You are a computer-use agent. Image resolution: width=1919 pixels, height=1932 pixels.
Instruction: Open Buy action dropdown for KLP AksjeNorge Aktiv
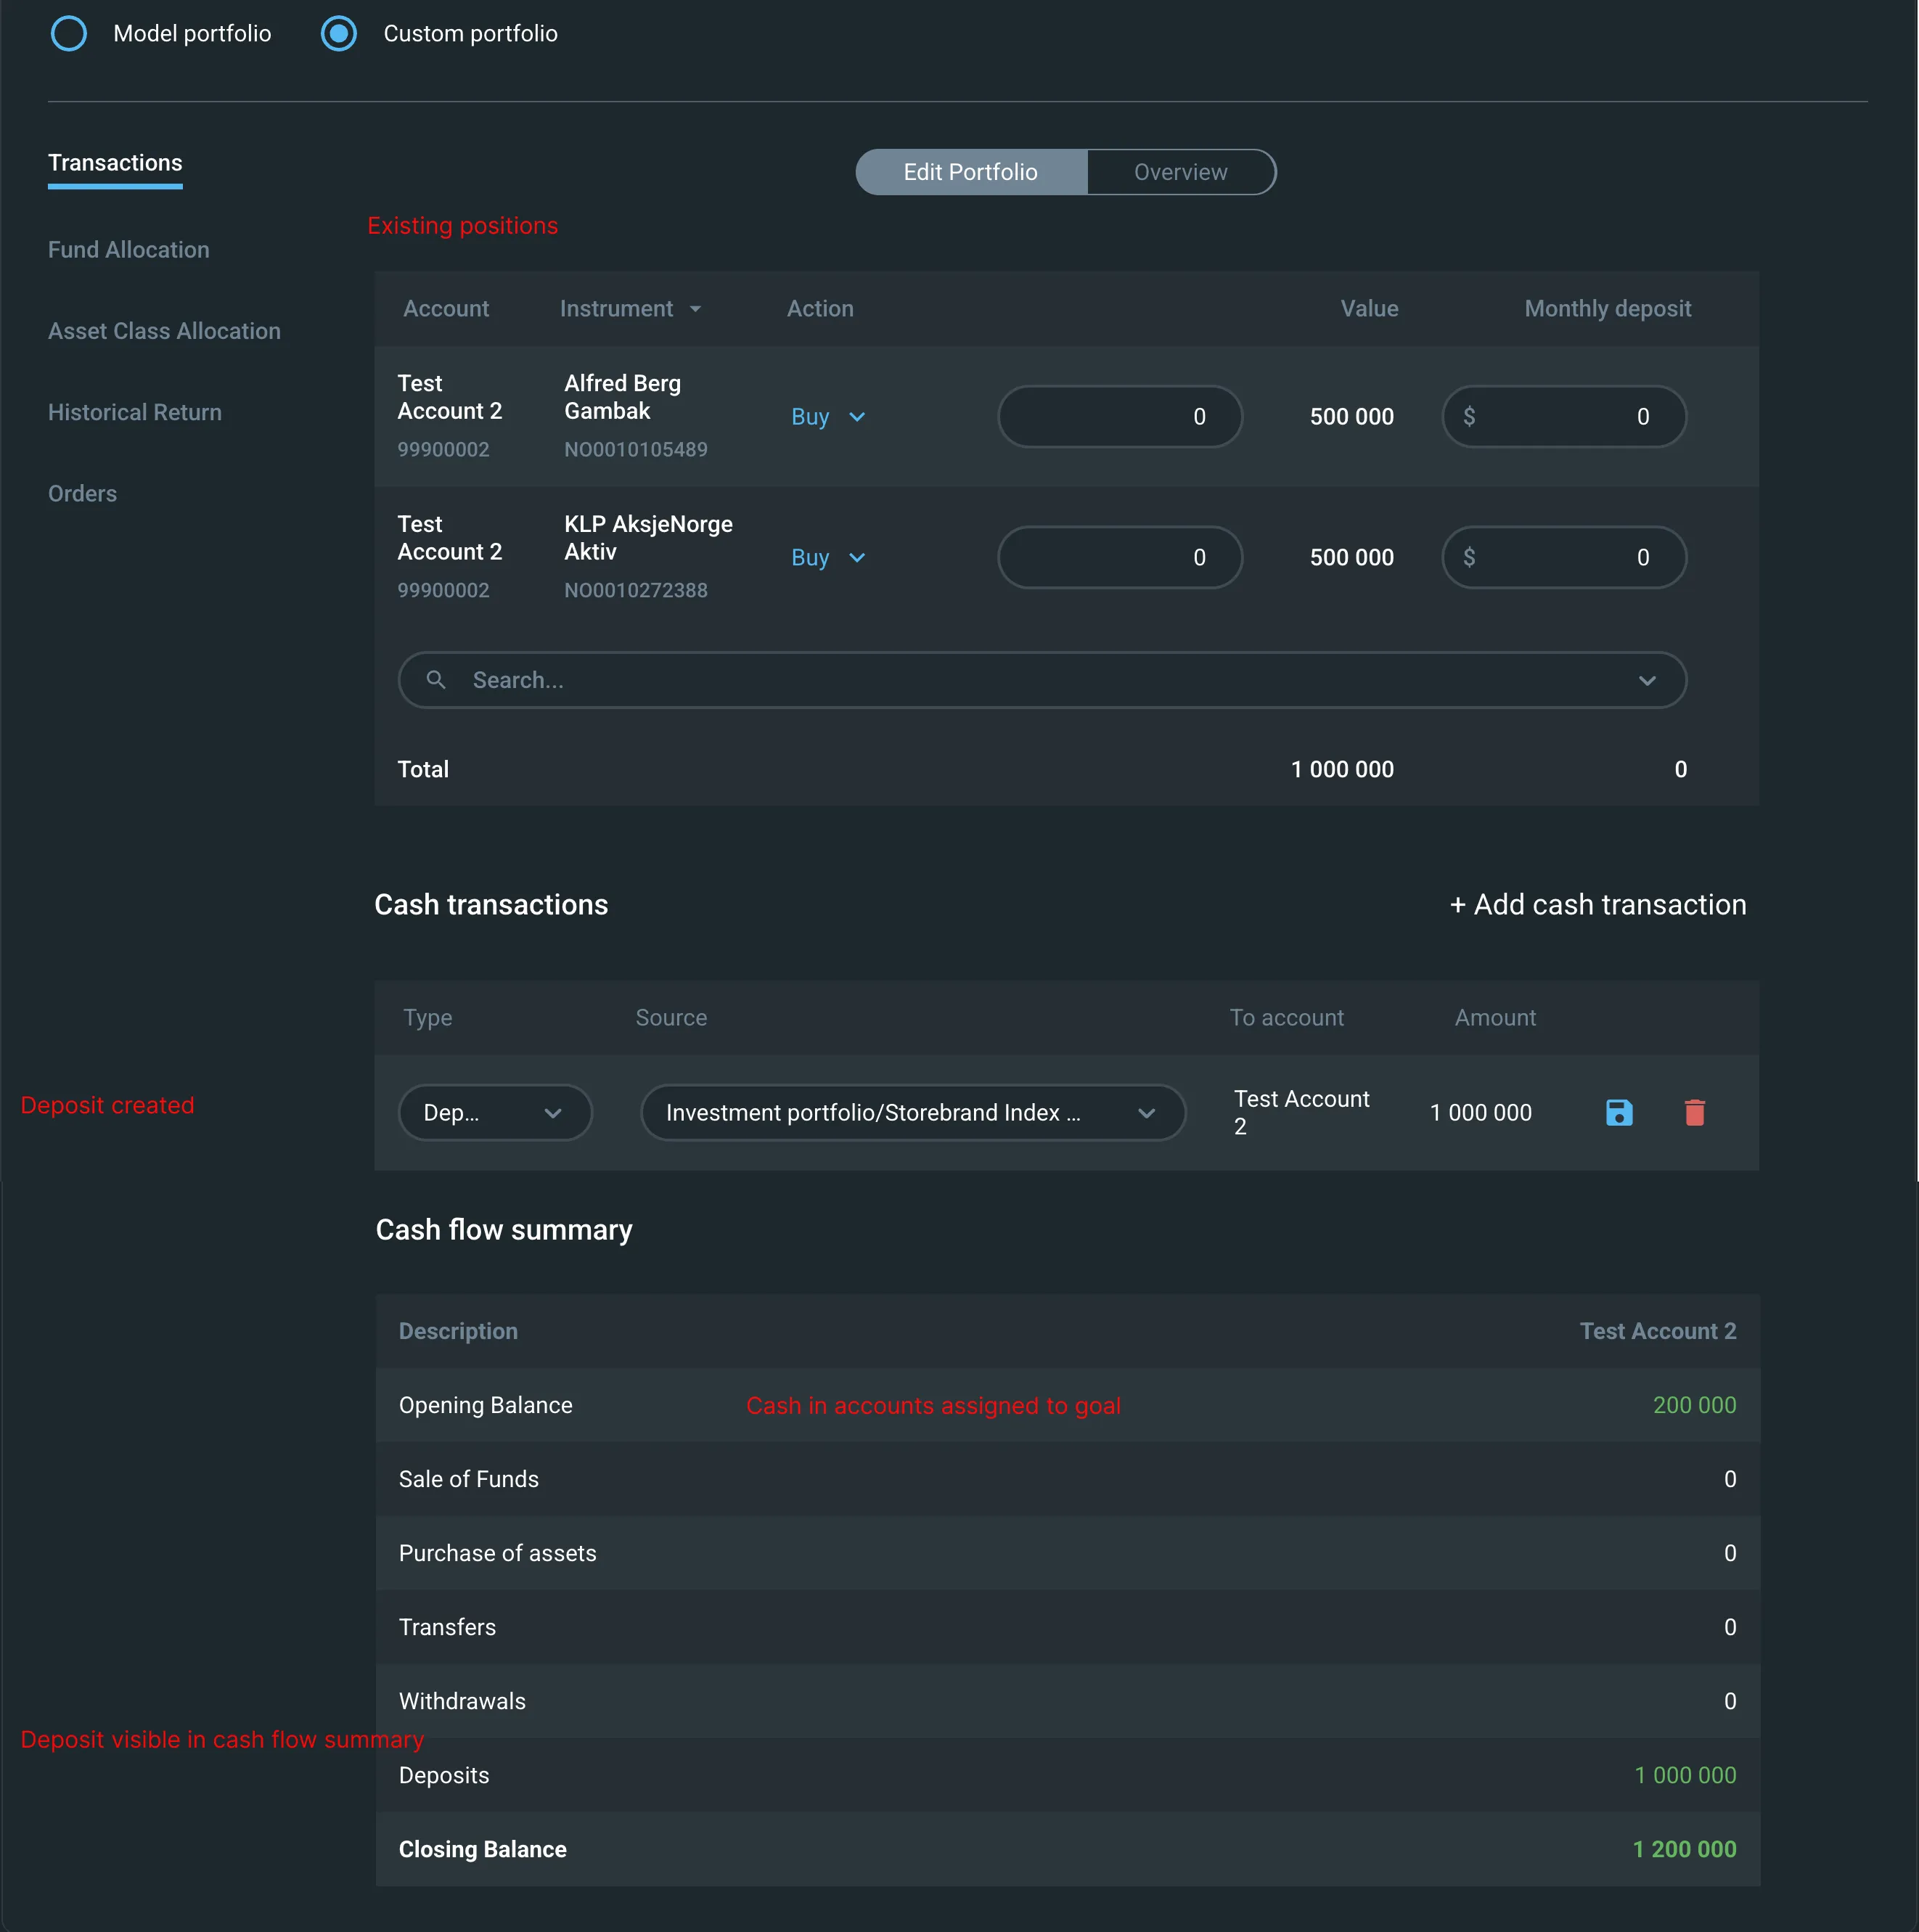point(828,558)
